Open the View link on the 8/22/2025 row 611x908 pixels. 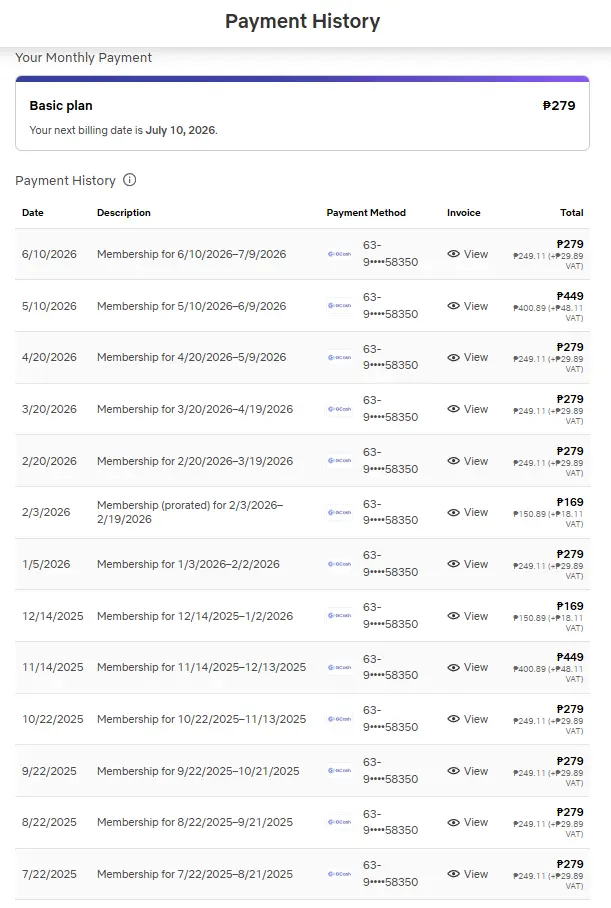click(x=468, y=822)
